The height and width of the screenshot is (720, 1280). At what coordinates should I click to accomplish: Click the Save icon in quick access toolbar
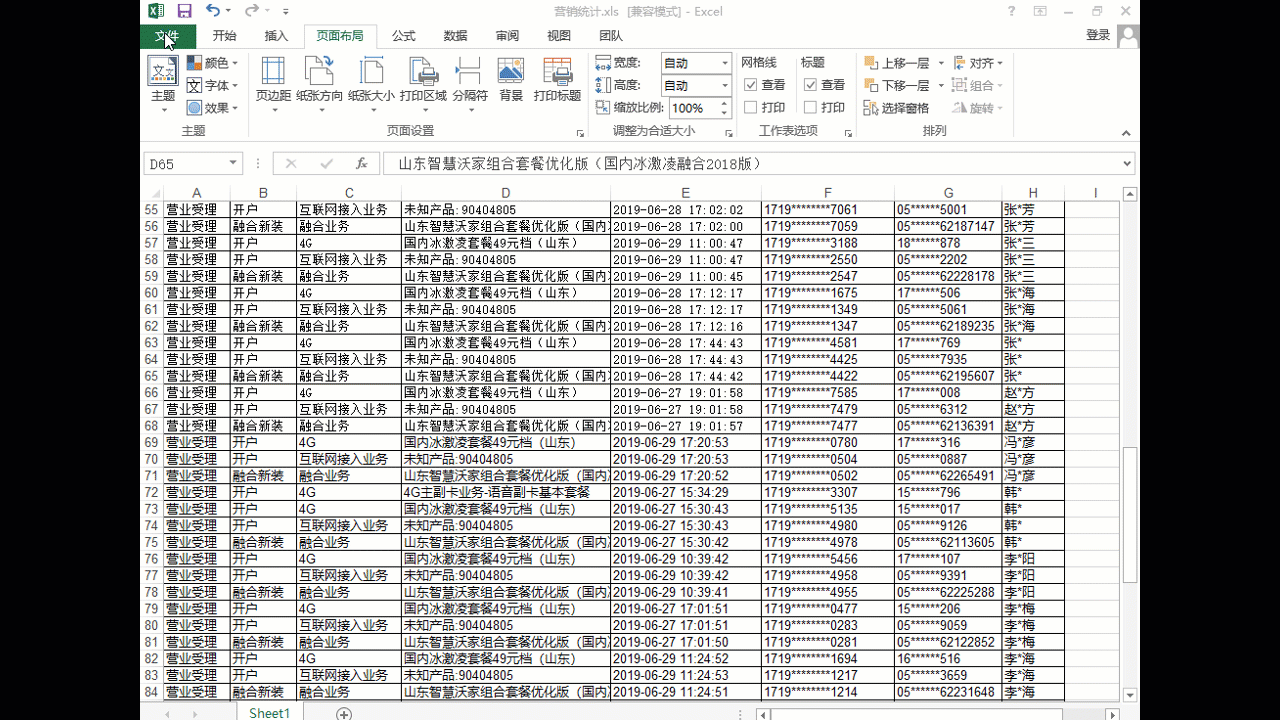pyautogui.click(x=184, y=11)
